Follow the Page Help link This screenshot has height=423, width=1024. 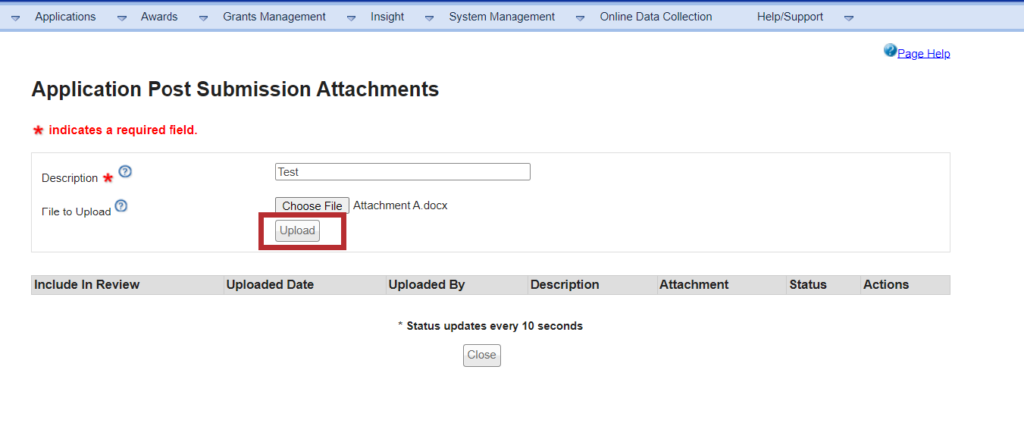pos(923,54)
